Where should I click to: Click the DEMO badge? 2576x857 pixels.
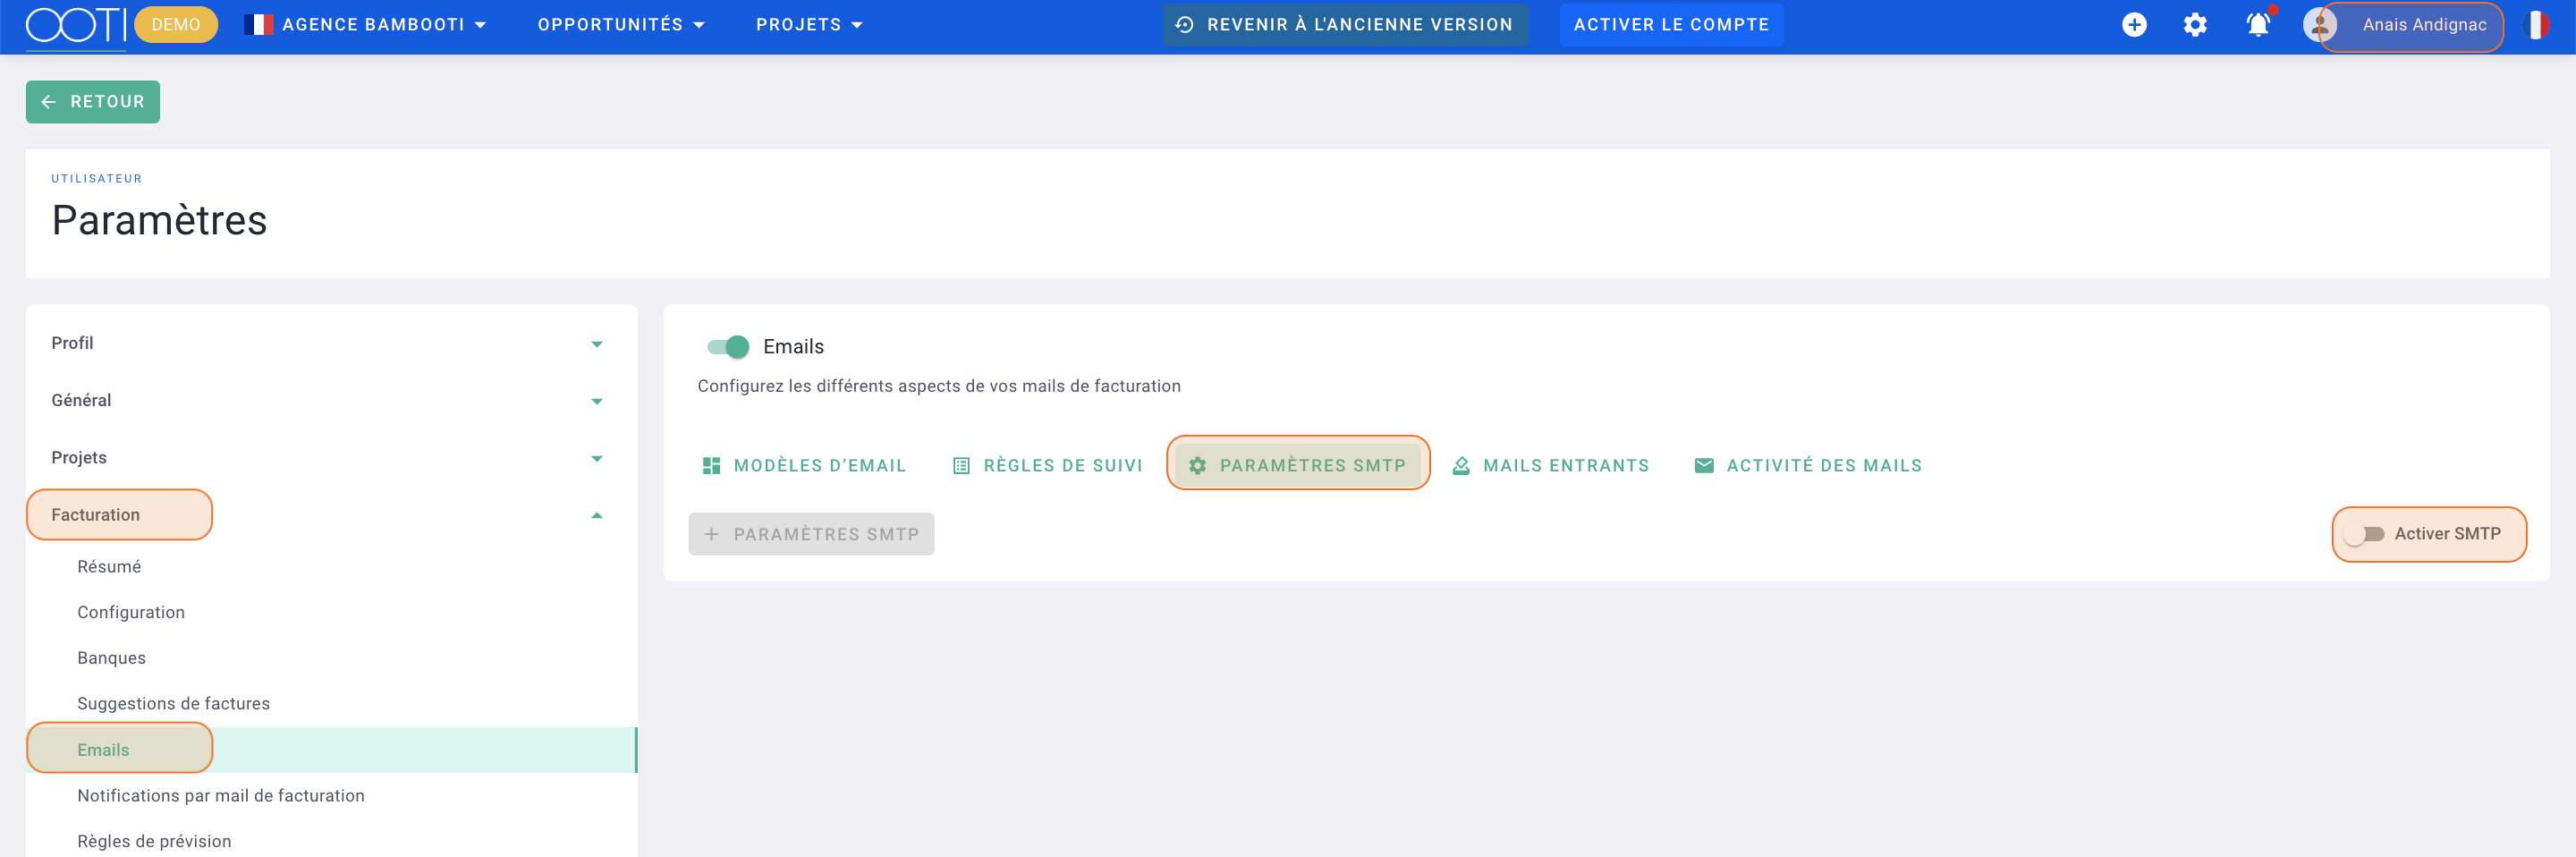click(176, 25)
